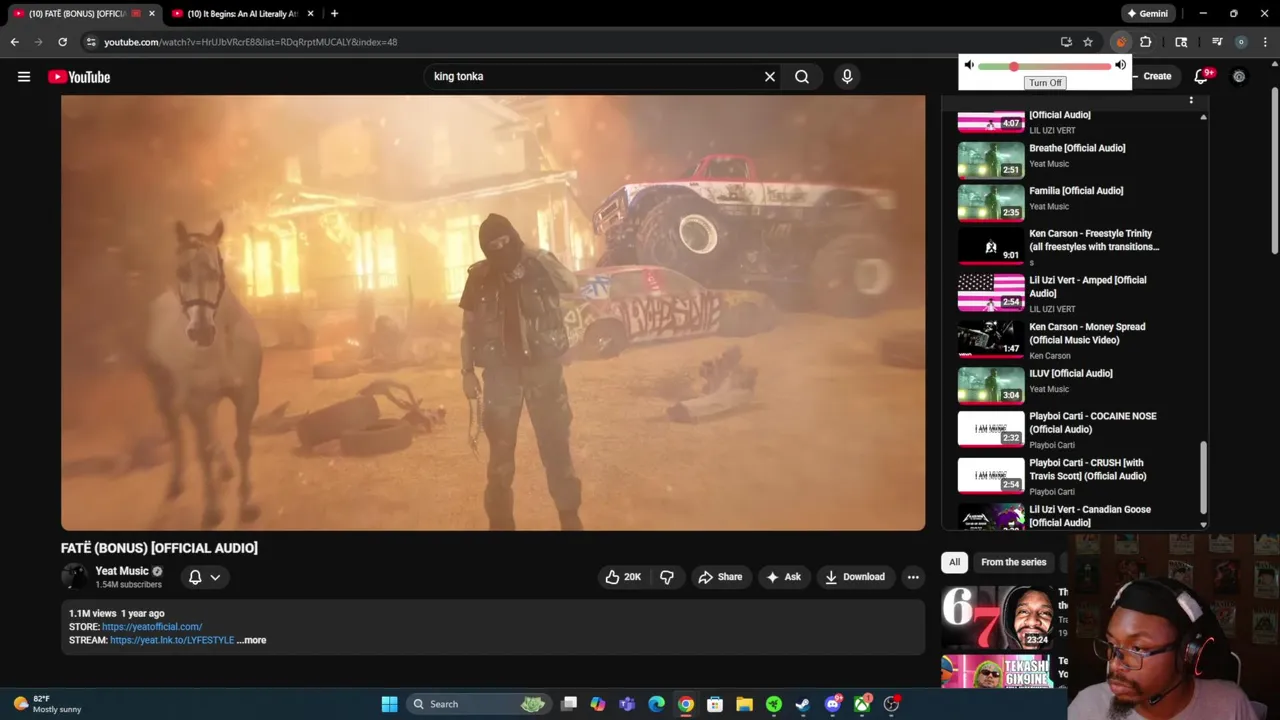This screenshot has height=720, width=1280.
Task: Click the Yeat Music channel avatar
Action: click(x=74, y=577)
